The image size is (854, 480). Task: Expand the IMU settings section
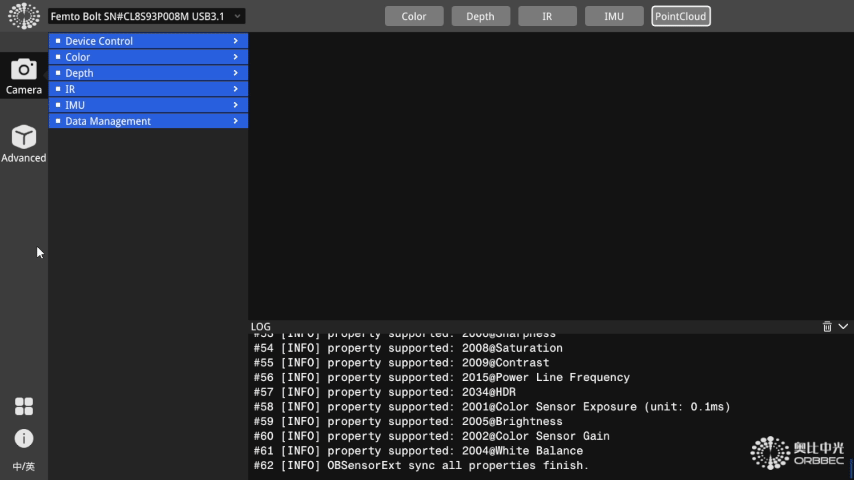(148, 105)
